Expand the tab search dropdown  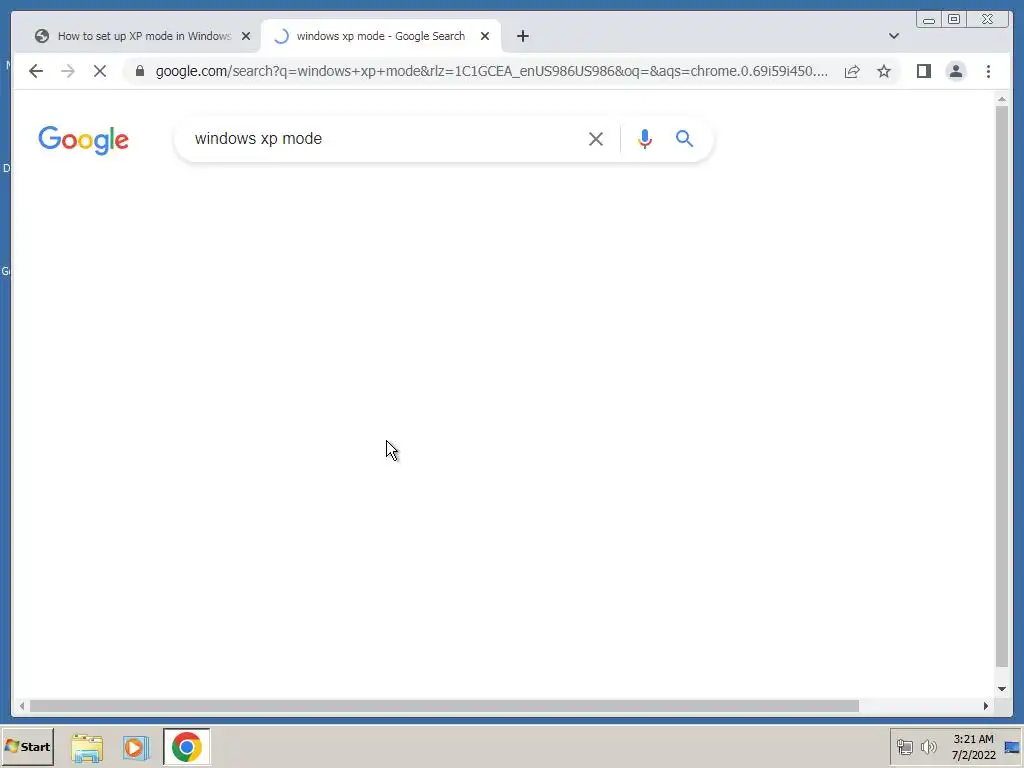tap(893, 36)
